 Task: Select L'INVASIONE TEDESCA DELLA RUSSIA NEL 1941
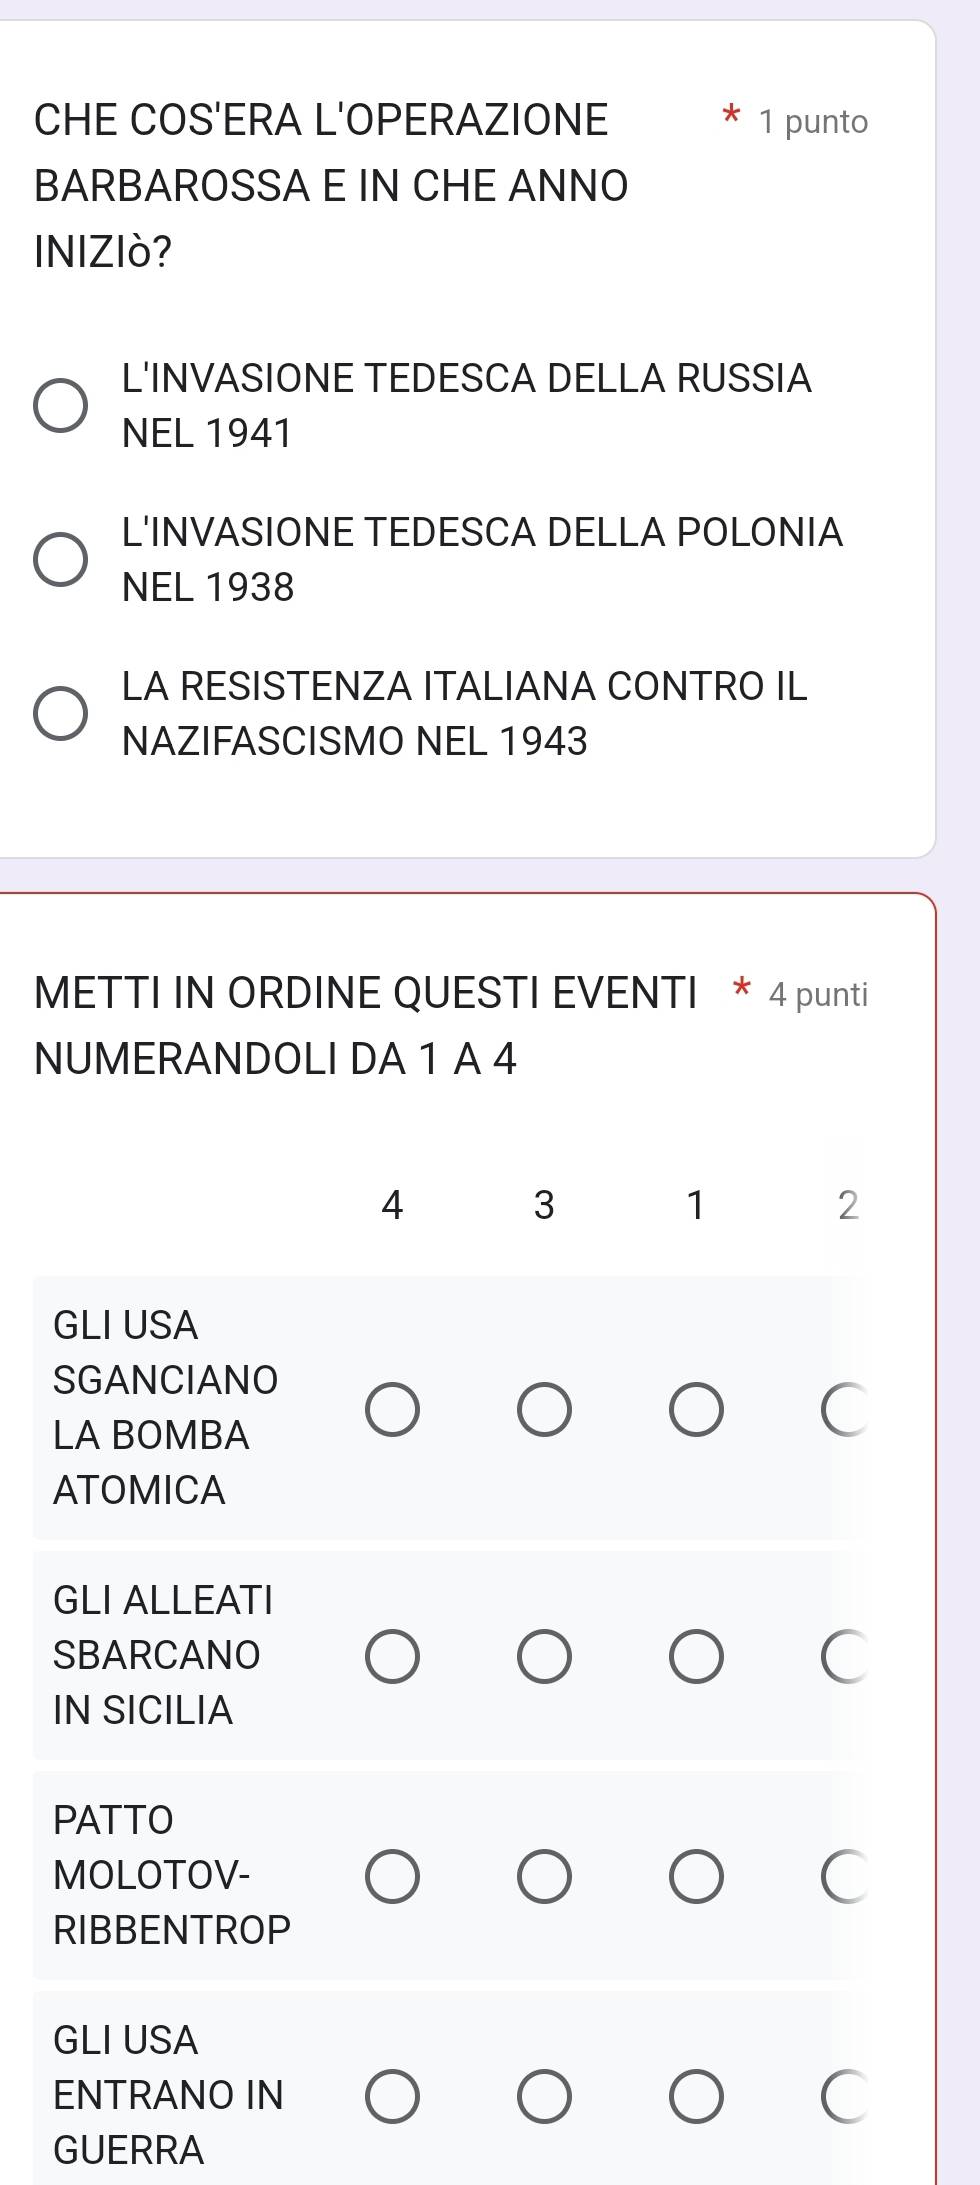coord(61,406)
